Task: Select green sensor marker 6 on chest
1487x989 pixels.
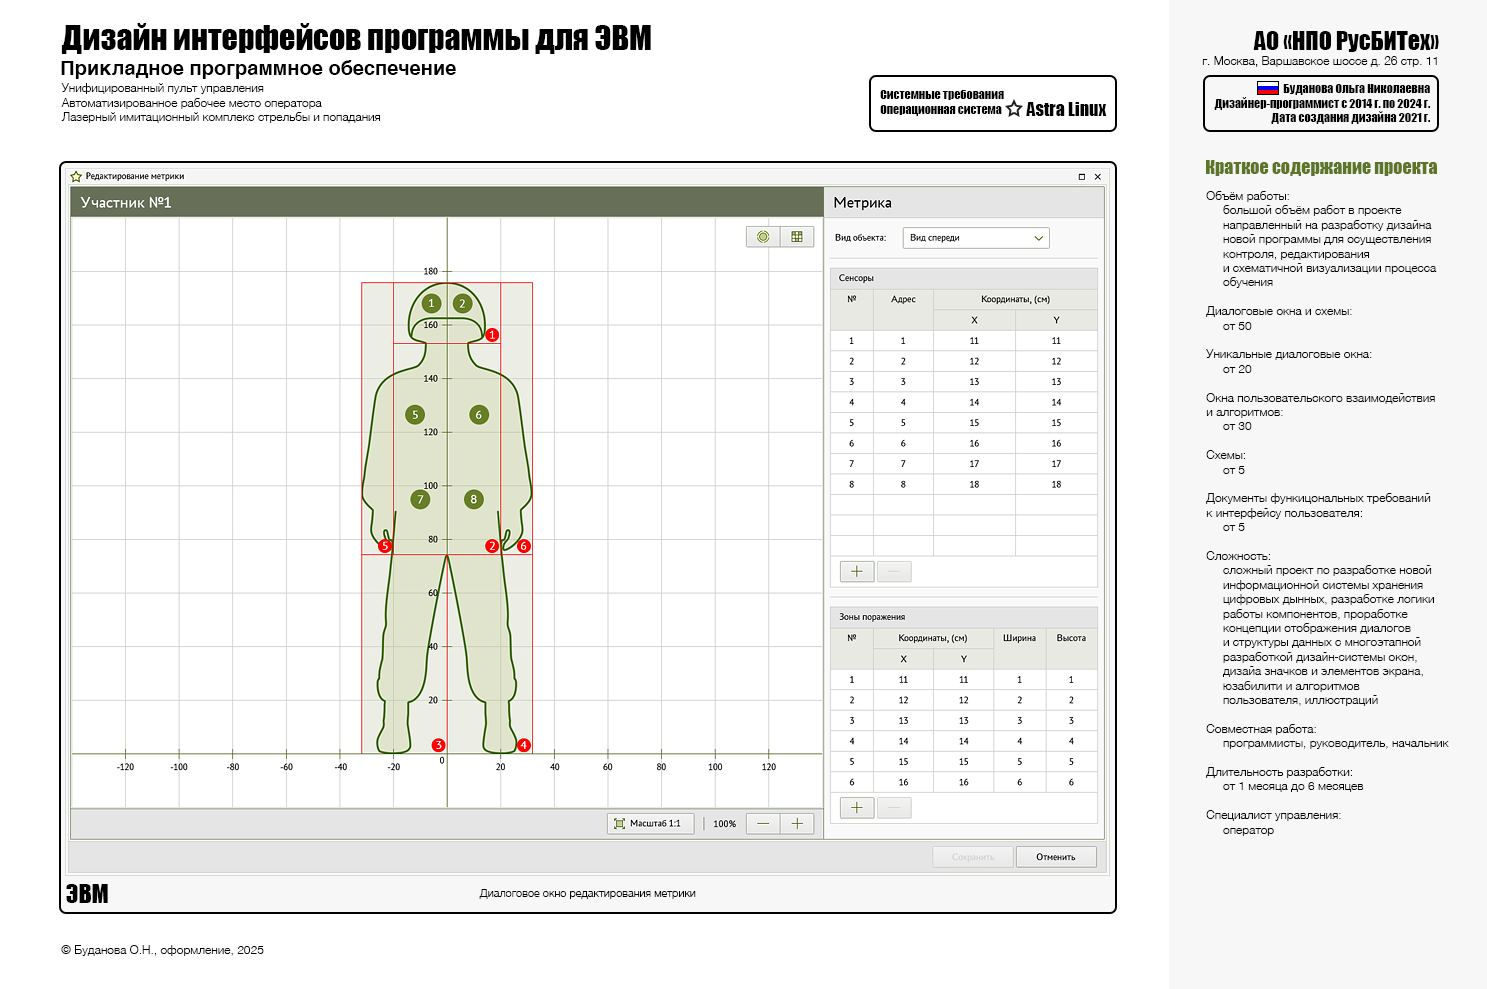Action: pos(479,415)
